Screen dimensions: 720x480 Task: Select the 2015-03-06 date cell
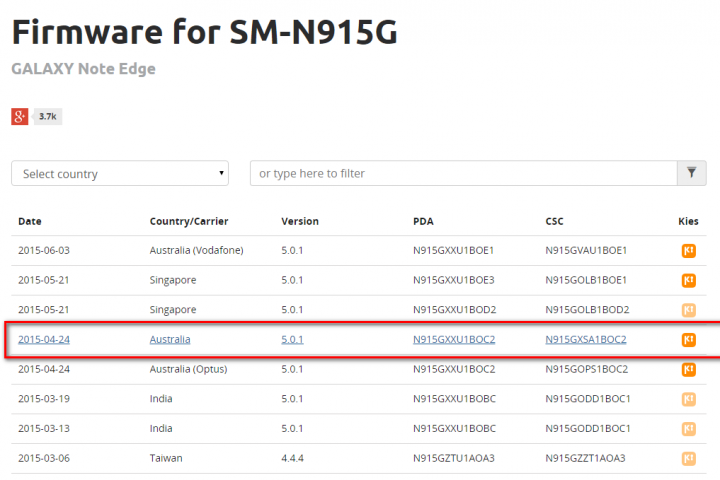[44, 458]
